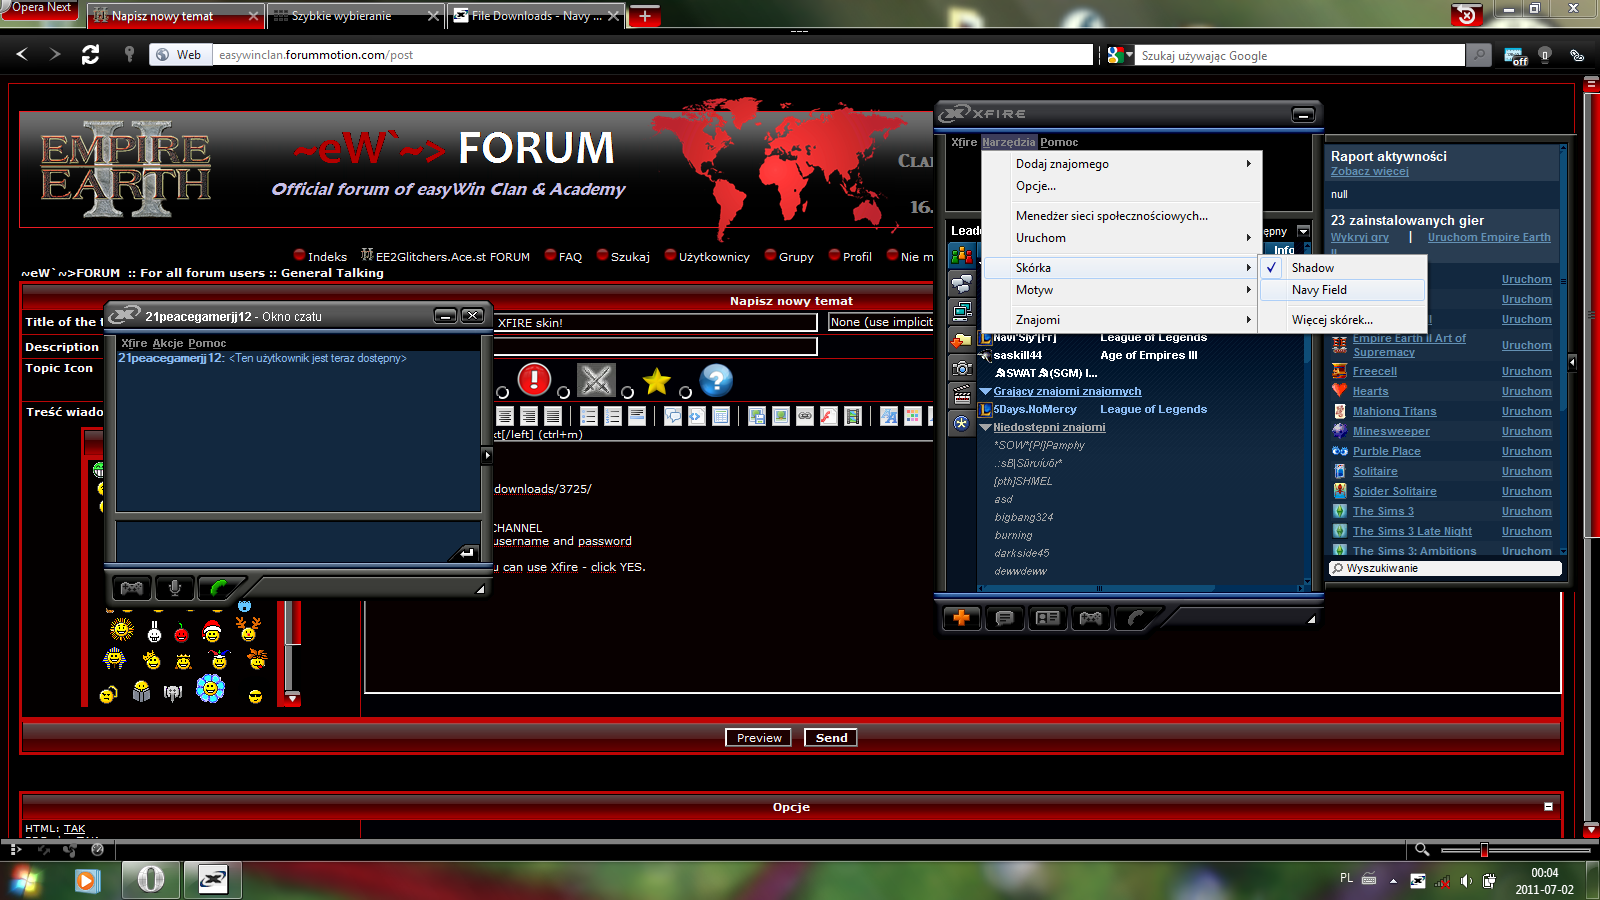Click profile card button at Xfire bottom
Screen dimensions: 1600x900
(1047, 618)
